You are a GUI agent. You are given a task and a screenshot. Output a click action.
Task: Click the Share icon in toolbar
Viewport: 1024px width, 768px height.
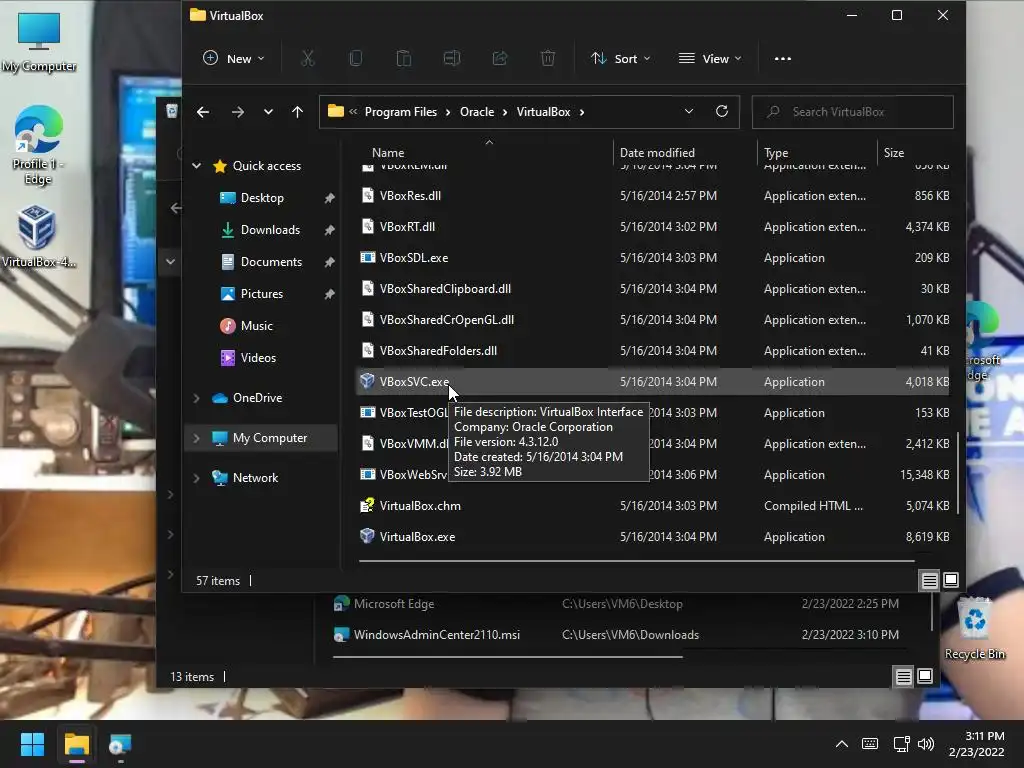click(500, 59)
